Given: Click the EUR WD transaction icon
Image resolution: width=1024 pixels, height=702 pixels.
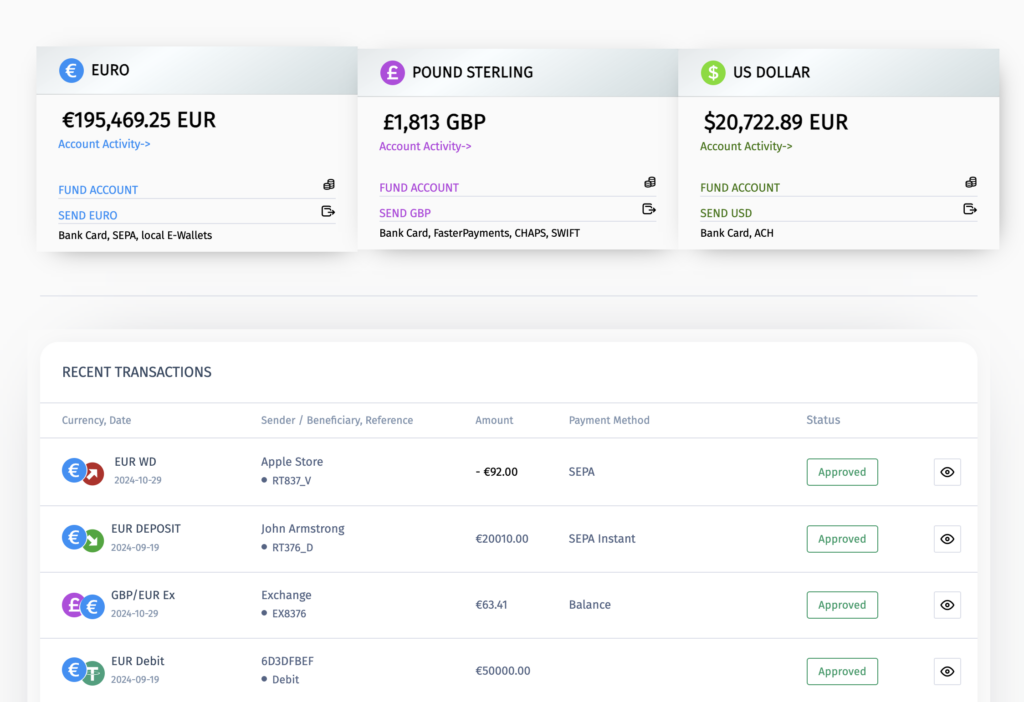Looking at the screenshot, I should click(83, 471).
